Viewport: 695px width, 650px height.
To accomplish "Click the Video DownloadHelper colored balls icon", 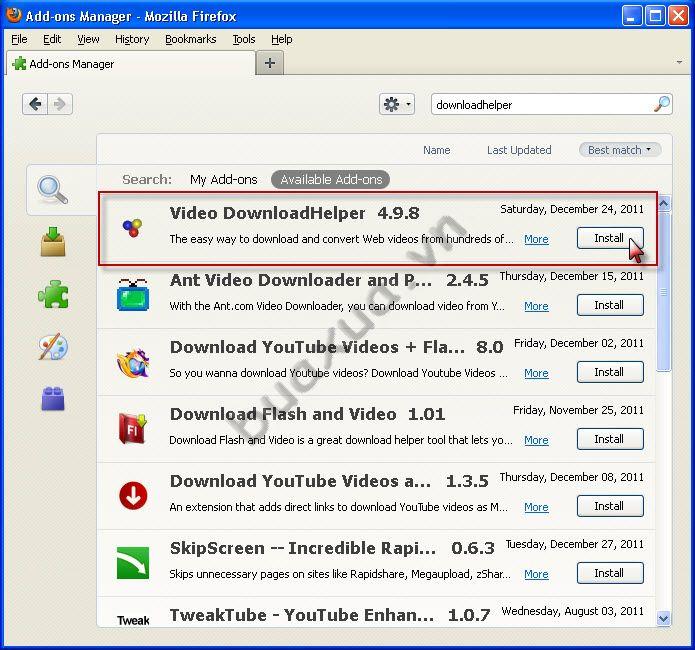I will point(132,228).
